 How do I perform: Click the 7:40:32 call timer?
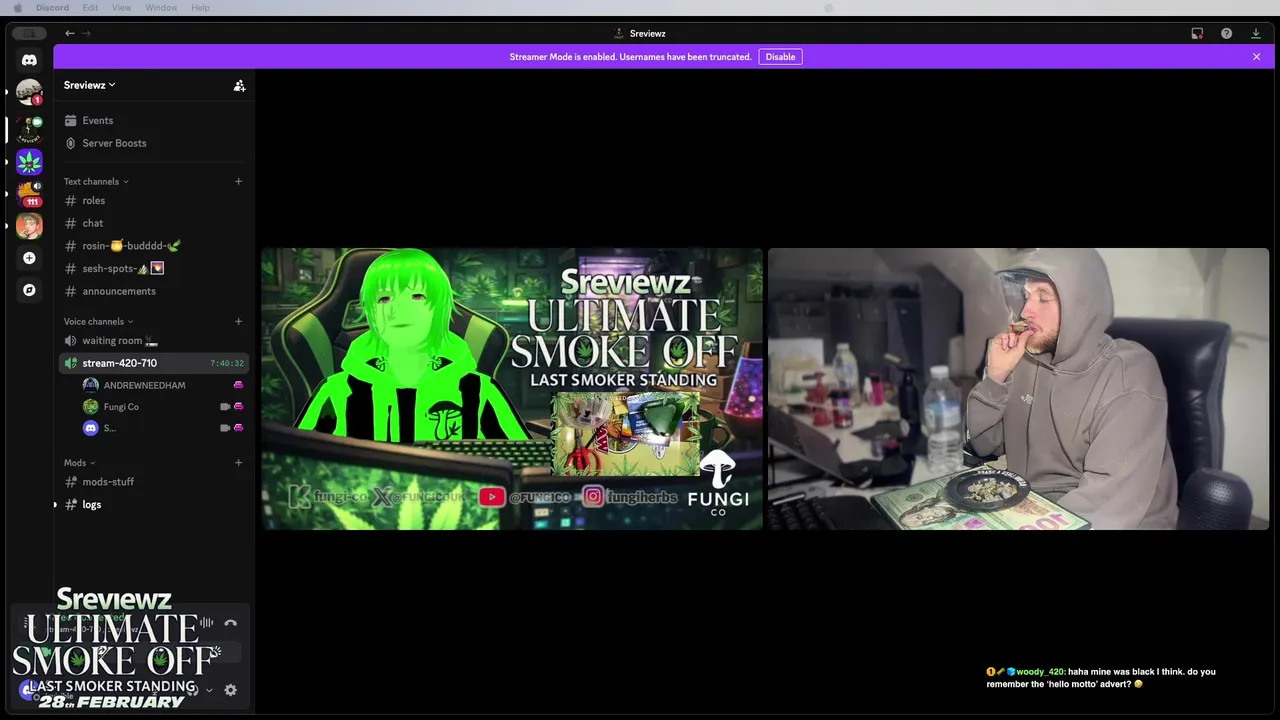pyautogui.click(x=227, y=363)
